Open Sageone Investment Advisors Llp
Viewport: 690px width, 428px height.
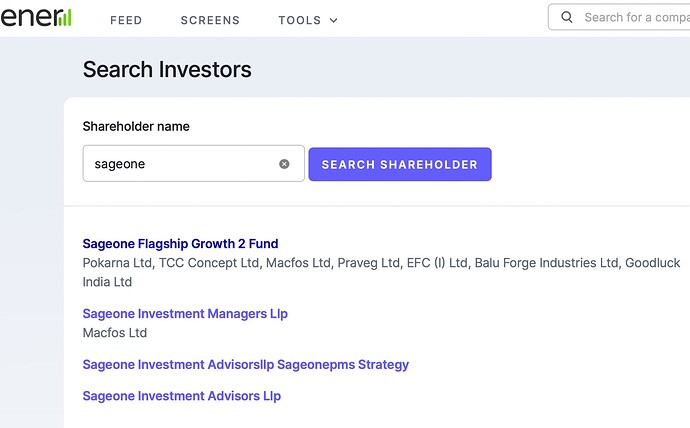click(182, 396)
